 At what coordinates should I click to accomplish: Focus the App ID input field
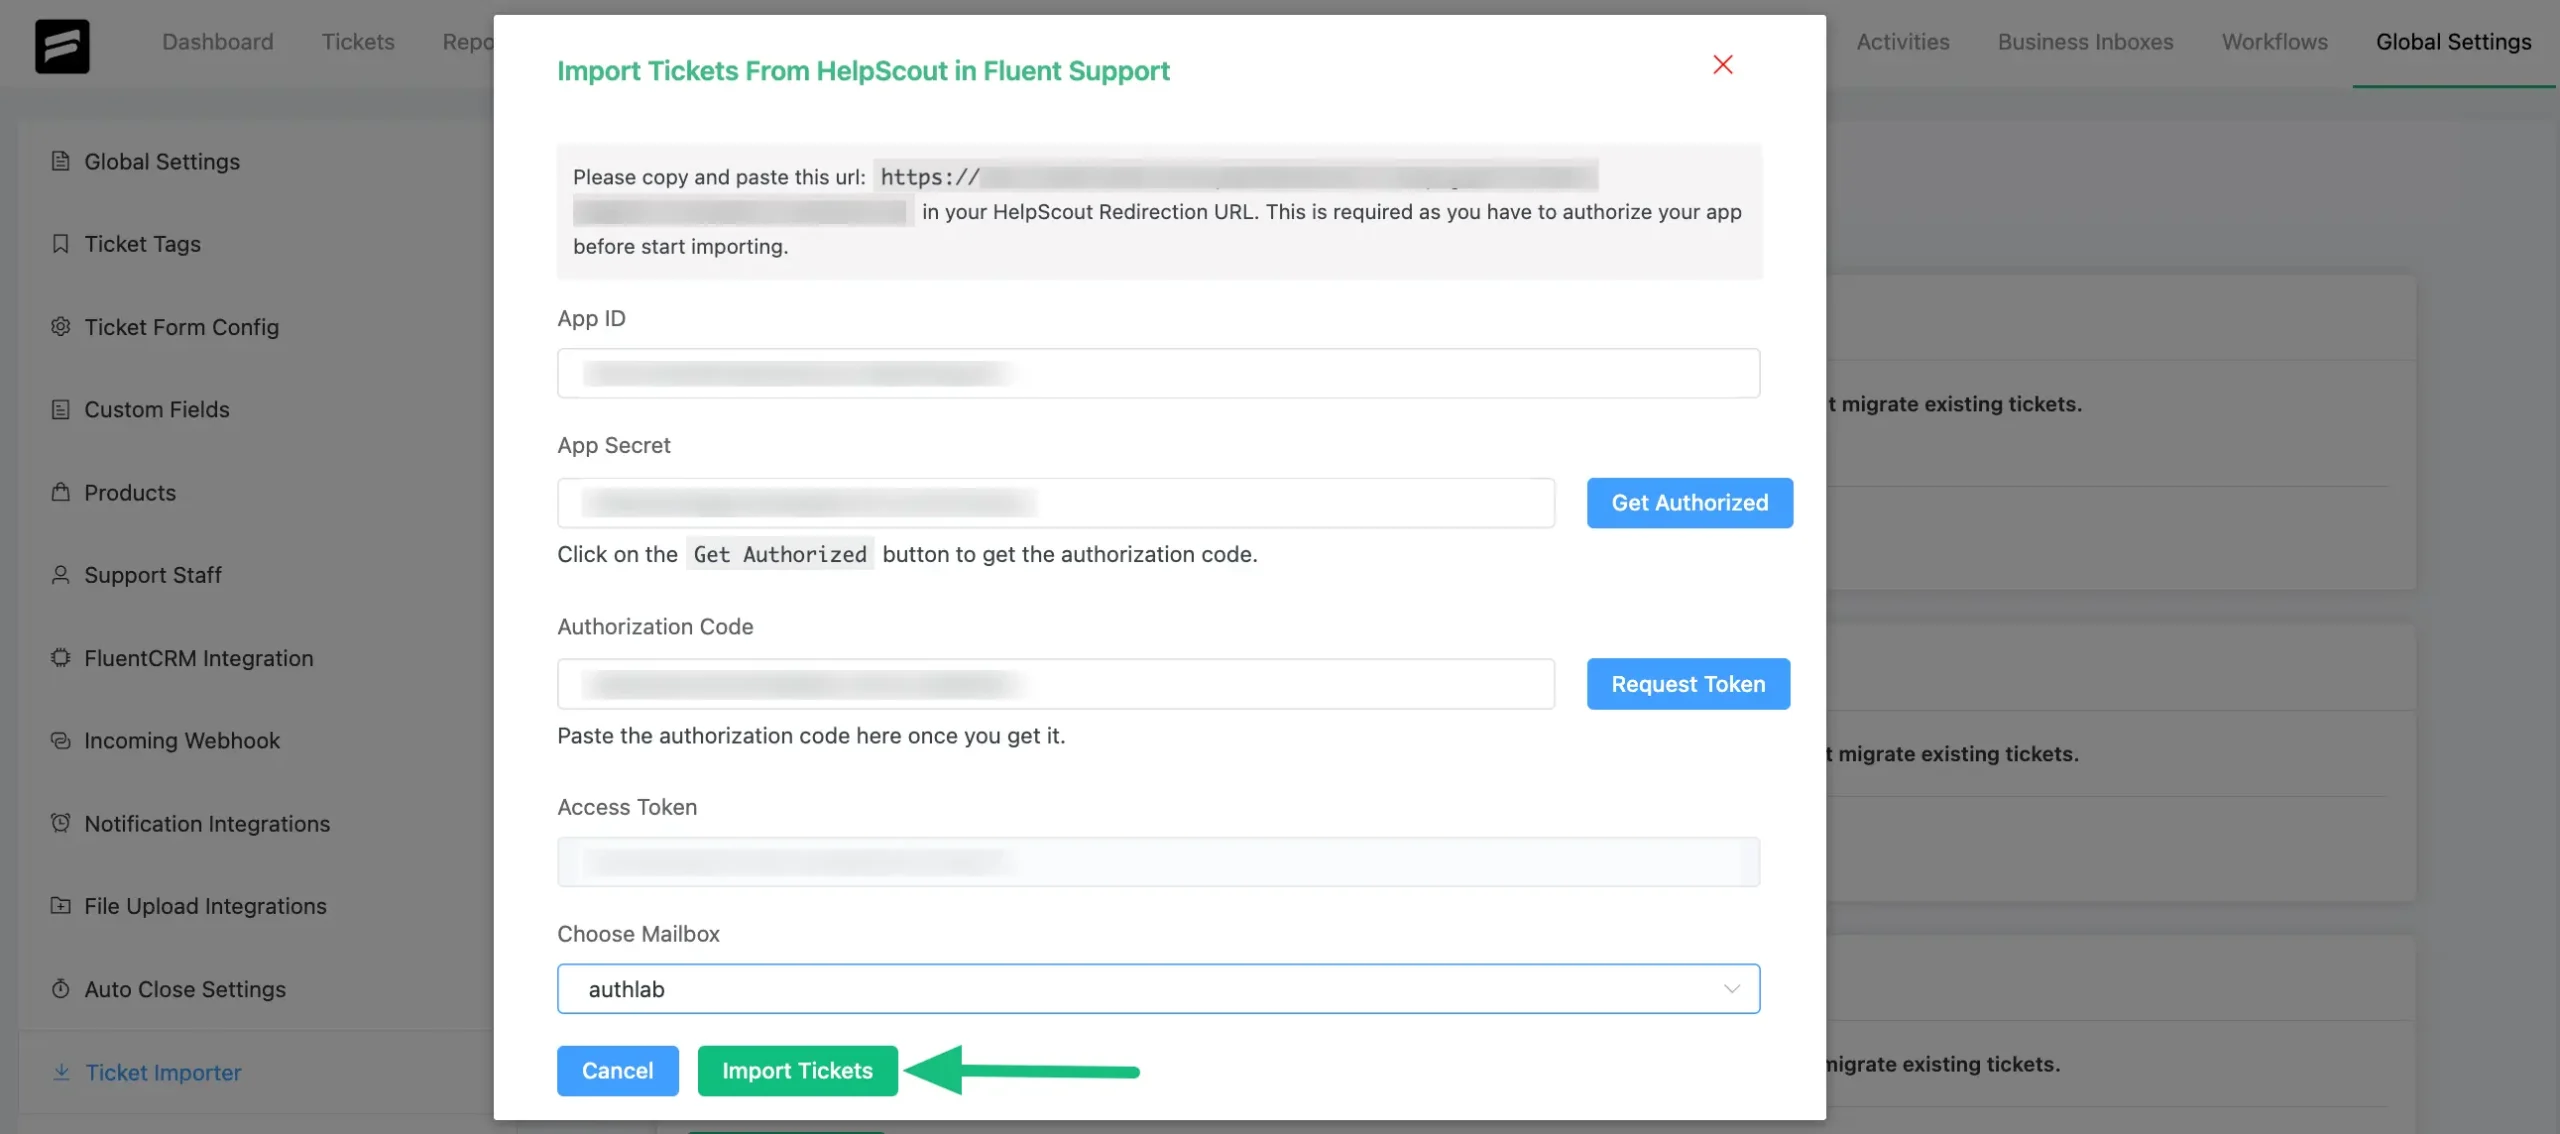[1158, 373]
